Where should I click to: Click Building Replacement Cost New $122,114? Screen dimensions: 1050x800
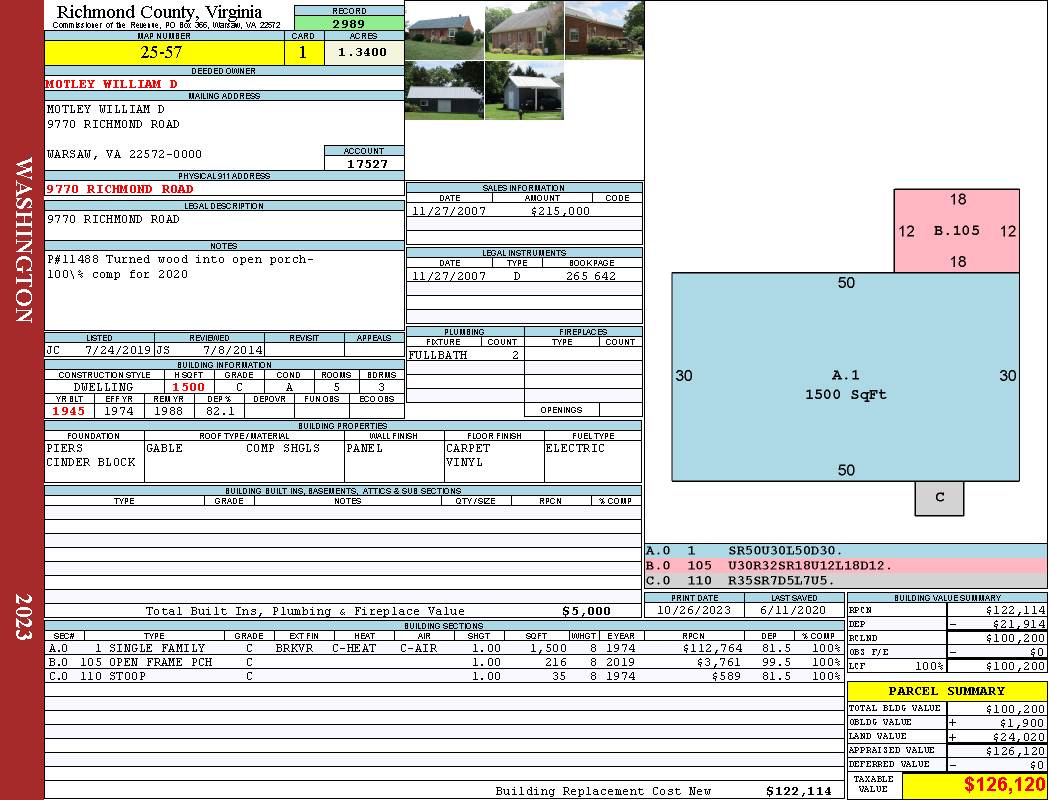798,791
